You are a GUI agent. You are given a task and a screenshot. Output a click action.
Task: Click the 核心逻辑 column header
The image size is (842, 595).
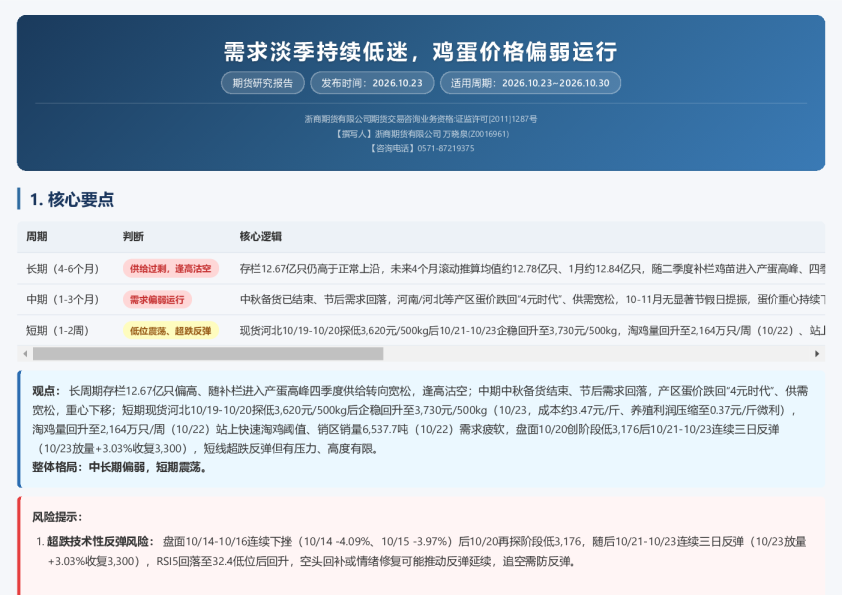click(260, 236)
